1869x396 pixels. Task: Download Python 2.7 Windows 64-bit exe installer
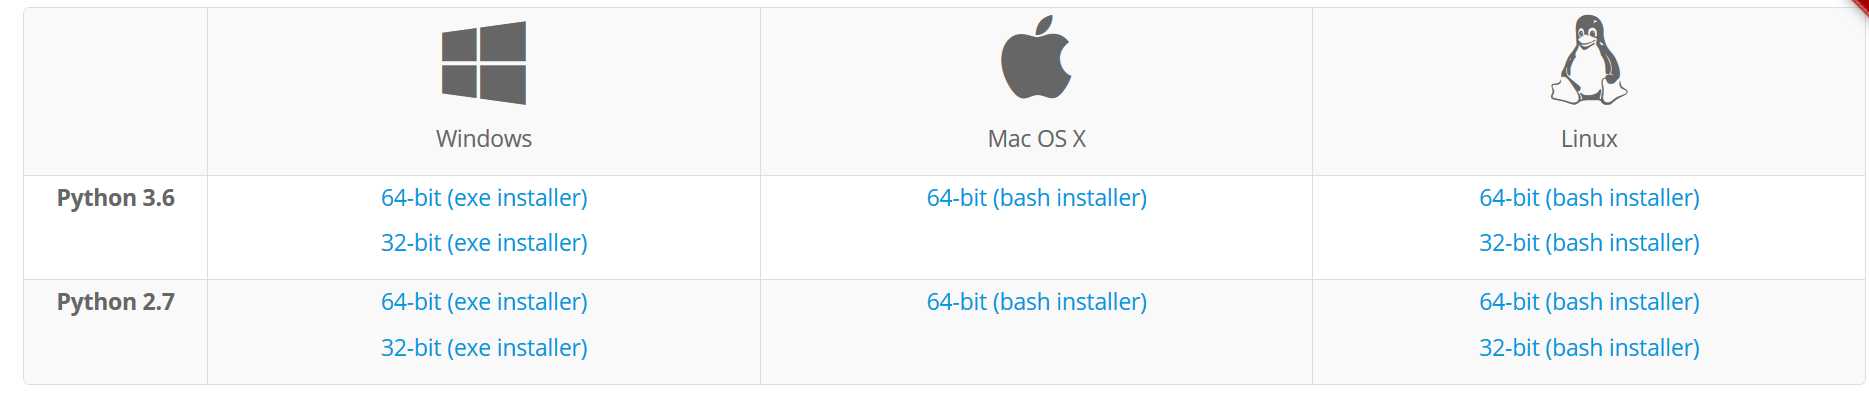[x=484, y=302]
